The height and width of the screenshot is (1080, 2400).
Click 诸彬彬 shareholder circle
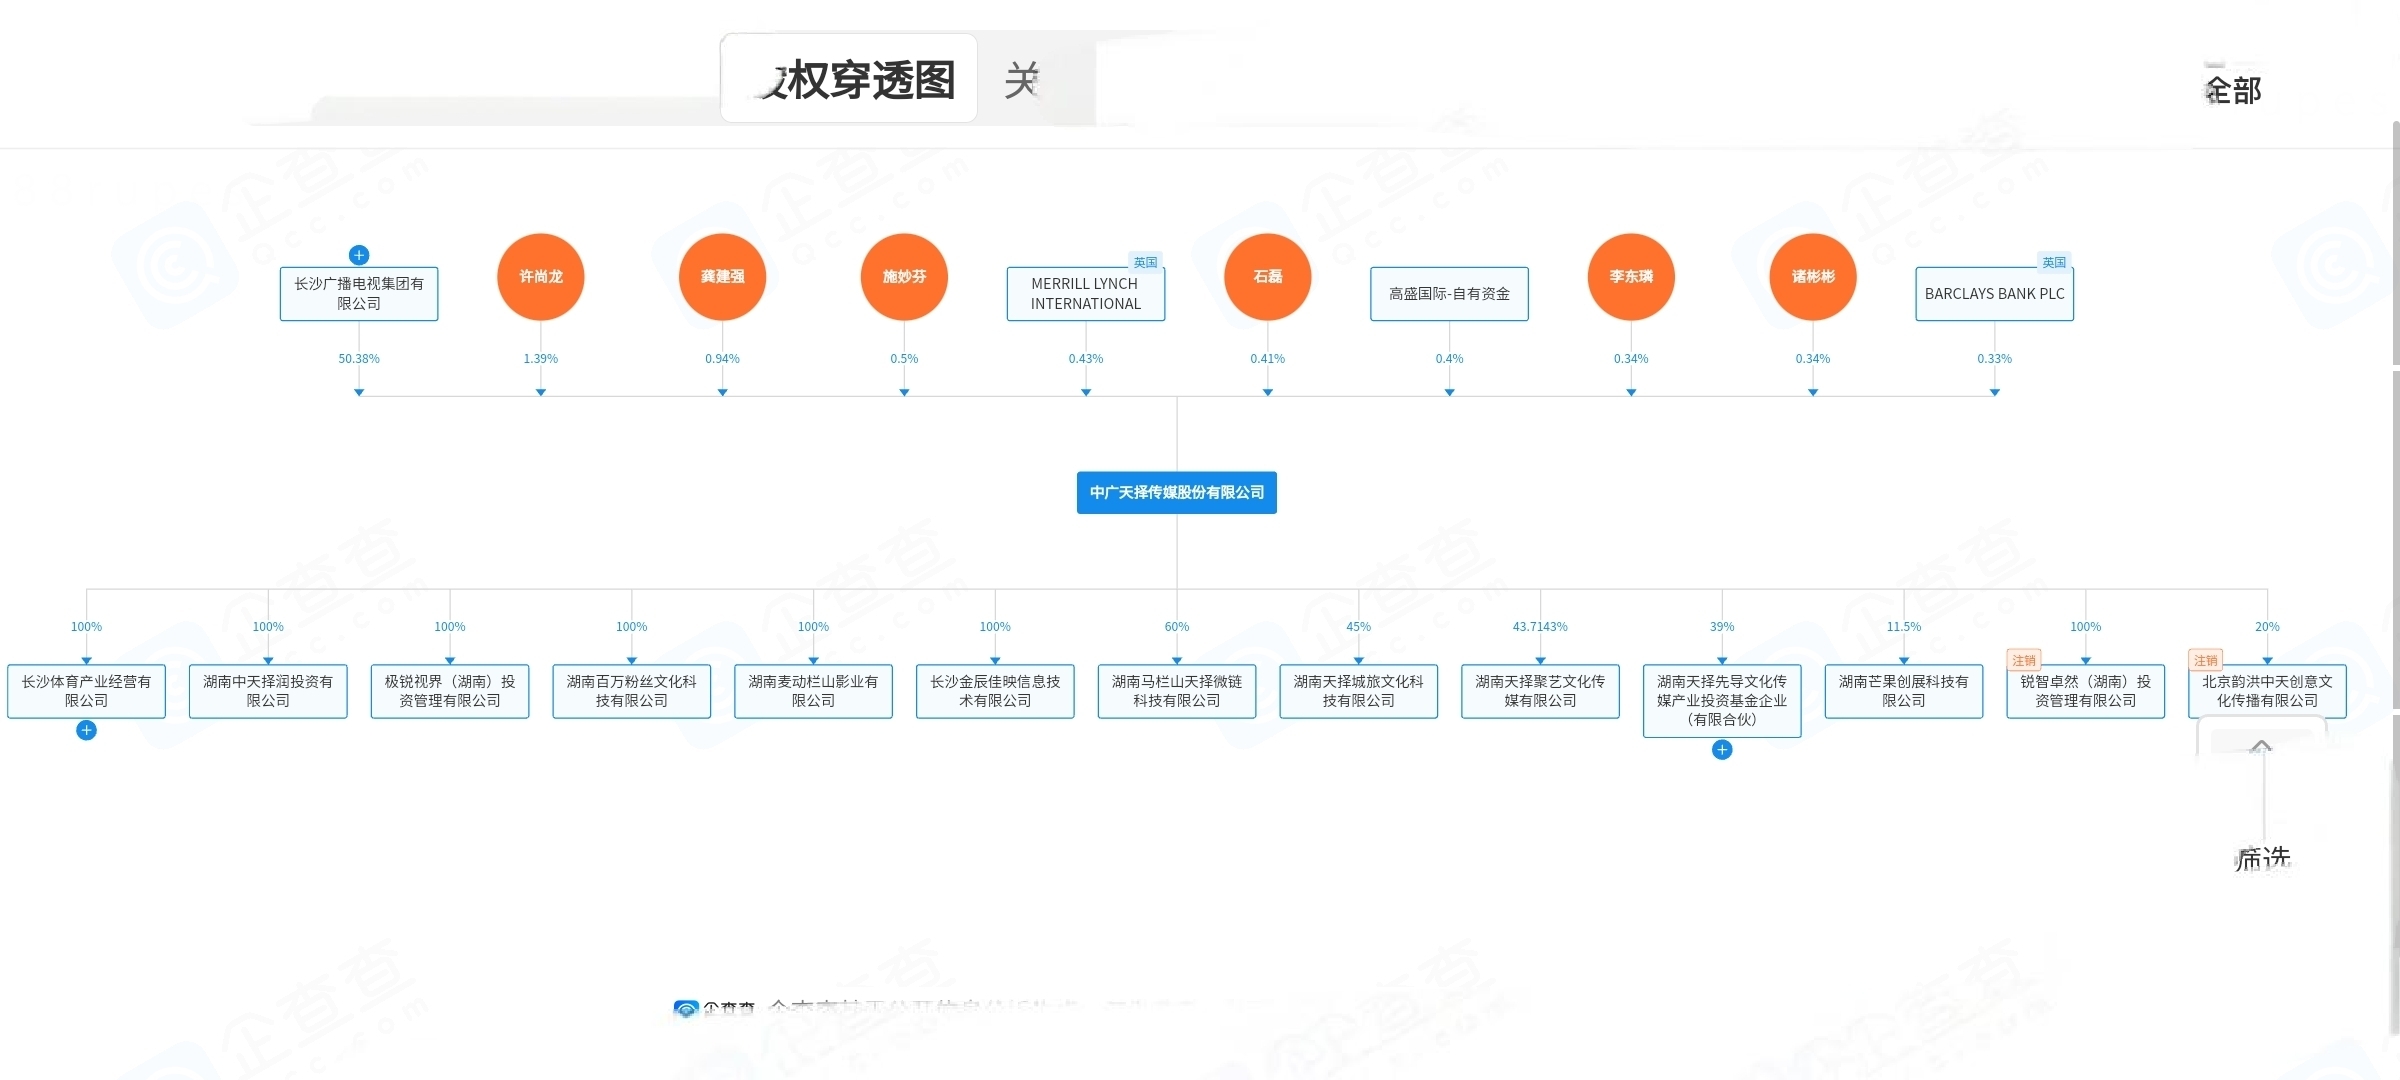point(1813,277)
